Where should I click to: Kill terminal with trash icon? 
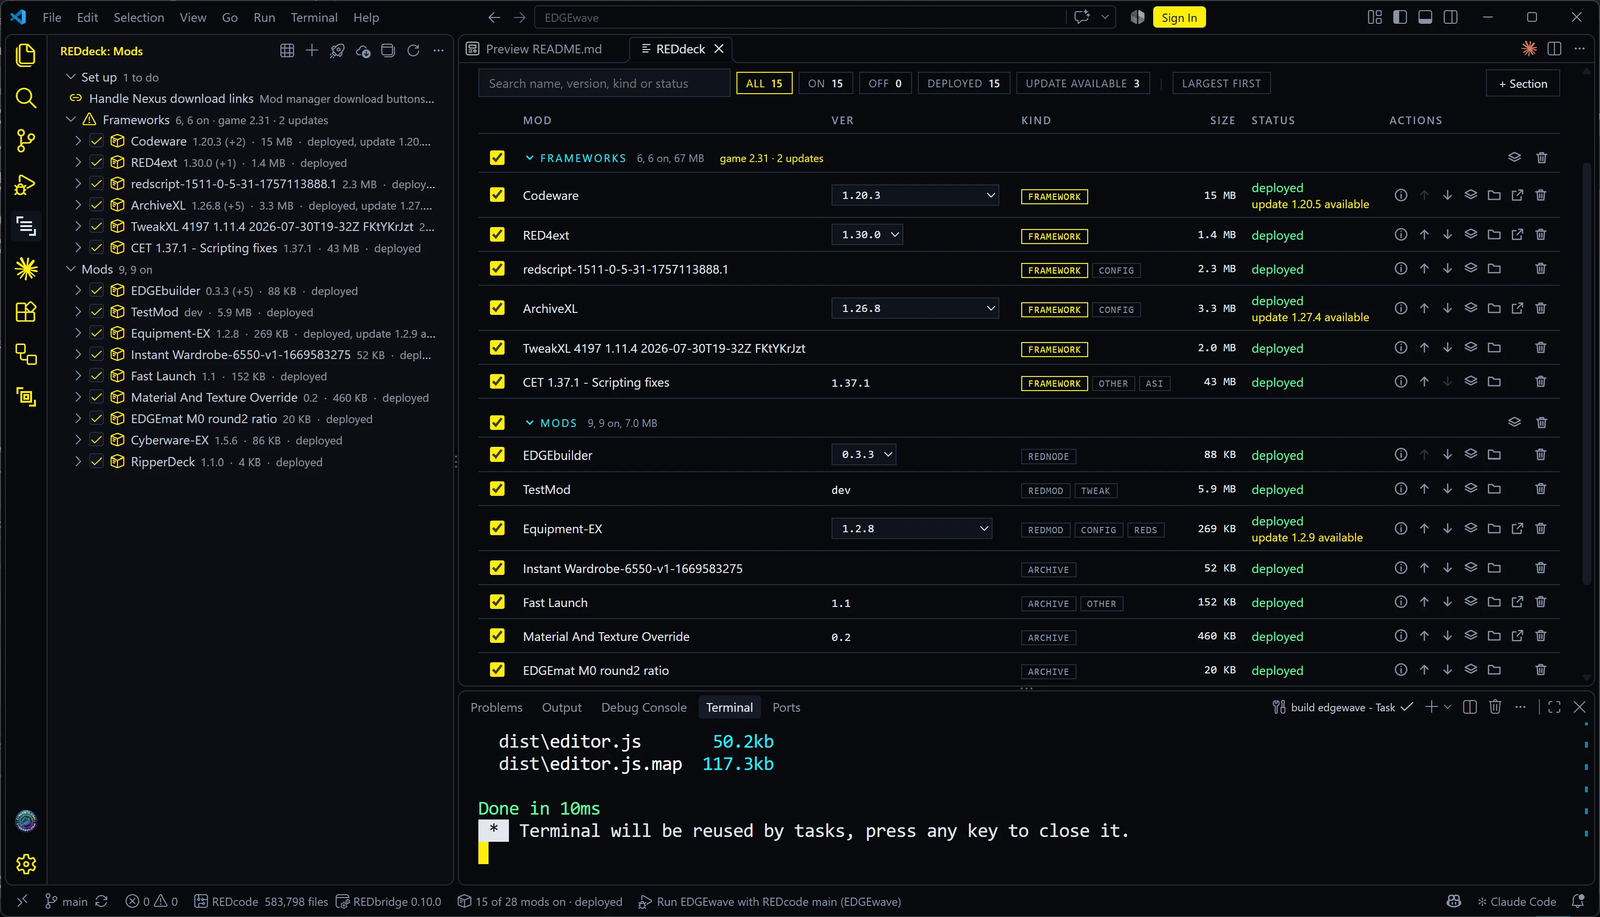tap(1495, 707)
